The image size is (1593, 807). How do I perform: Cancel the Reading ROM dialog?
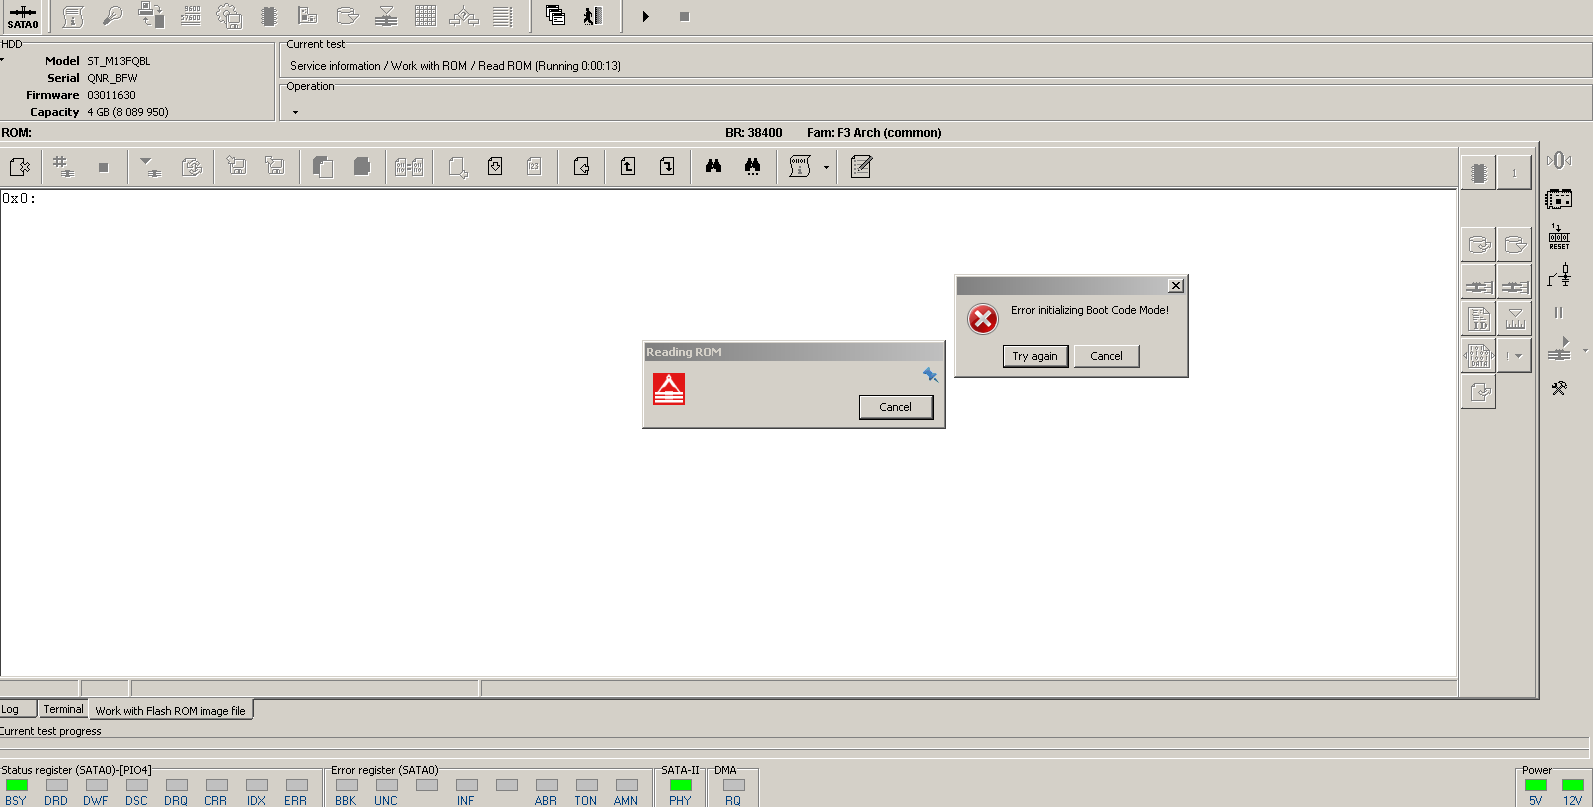pyautogui.click(x=895, y=407)
